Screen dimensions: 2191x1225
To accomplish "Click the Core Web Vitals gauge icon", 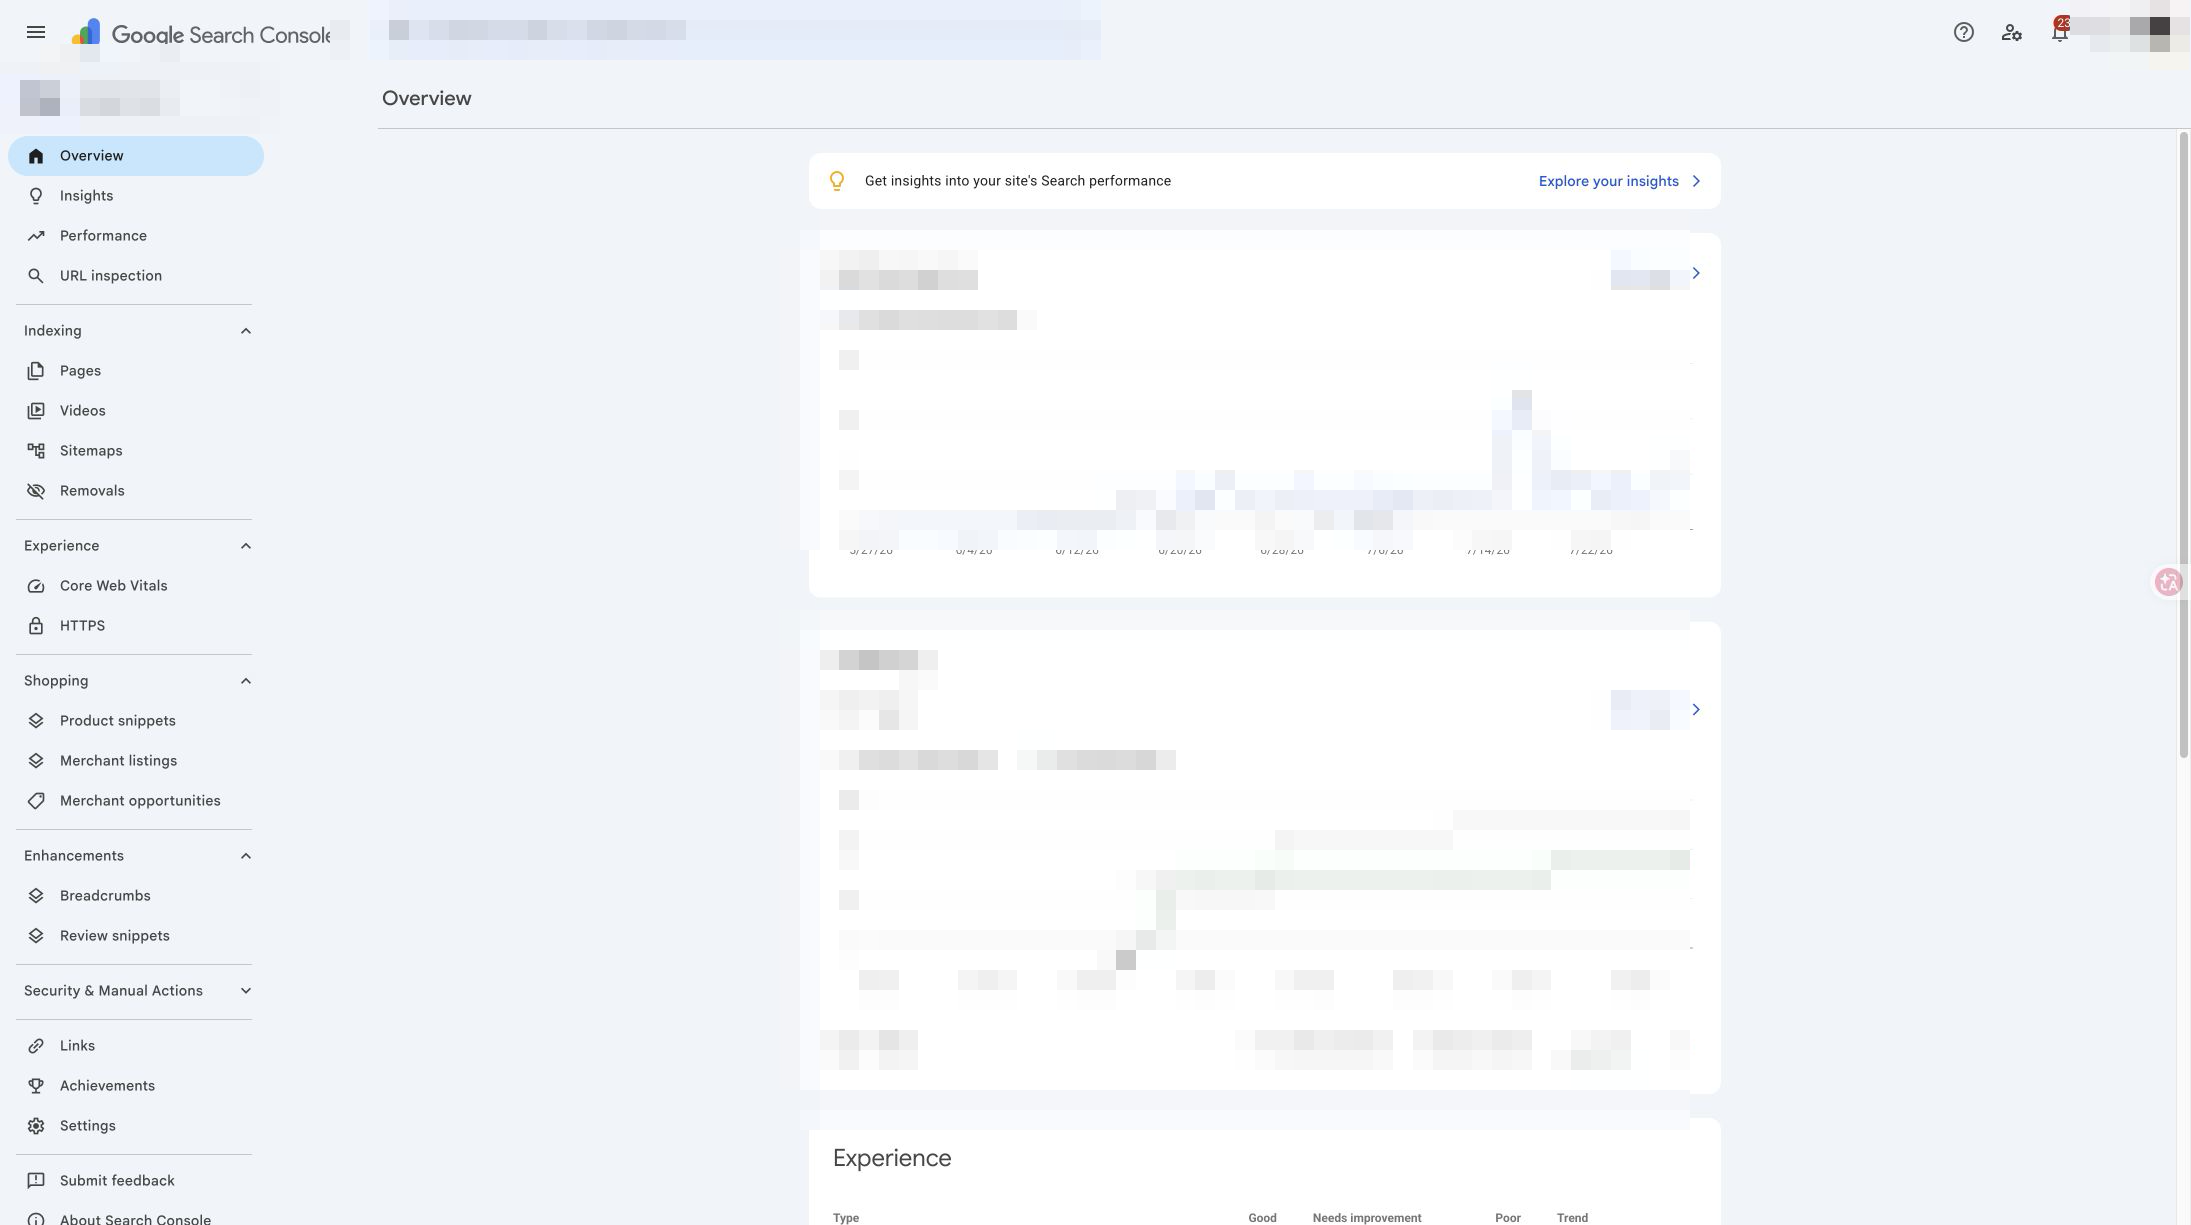I will tap(36, 586).
